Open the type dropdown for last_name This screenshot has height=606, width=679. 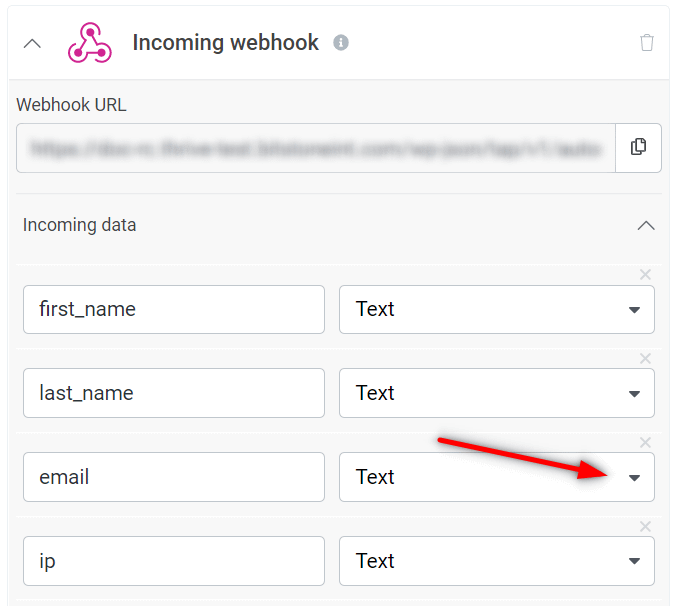(x=497, y=393)
